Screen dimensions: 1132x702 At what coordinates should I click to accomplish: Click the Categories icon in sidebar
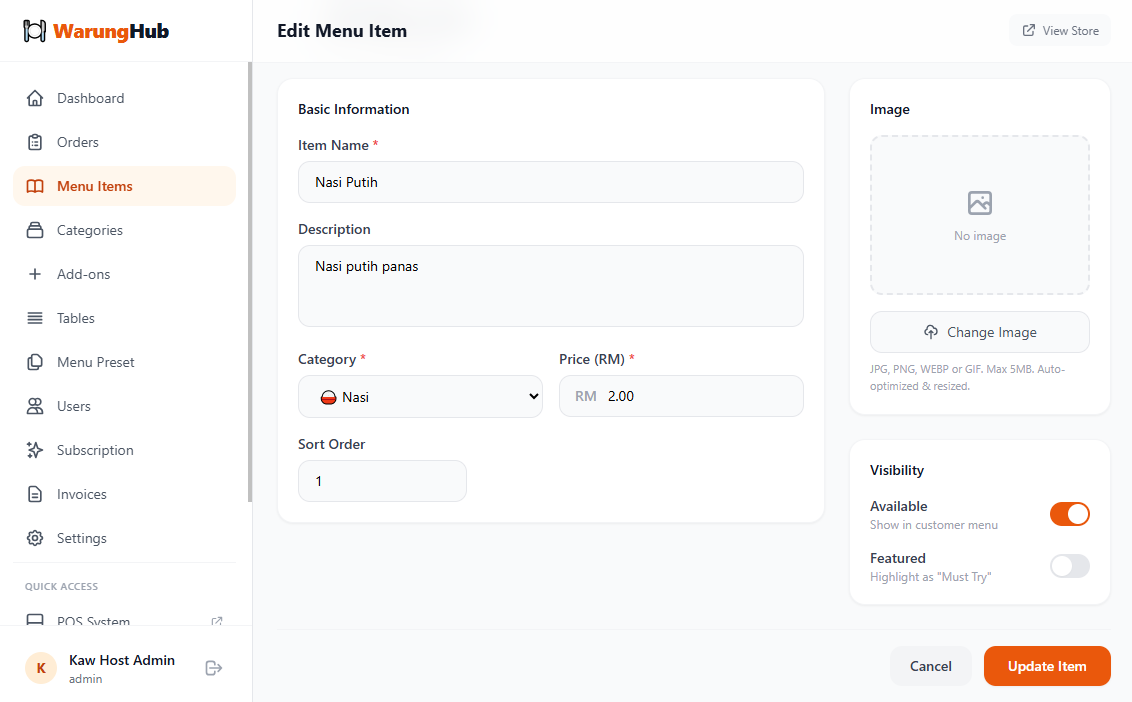(35, 230)
